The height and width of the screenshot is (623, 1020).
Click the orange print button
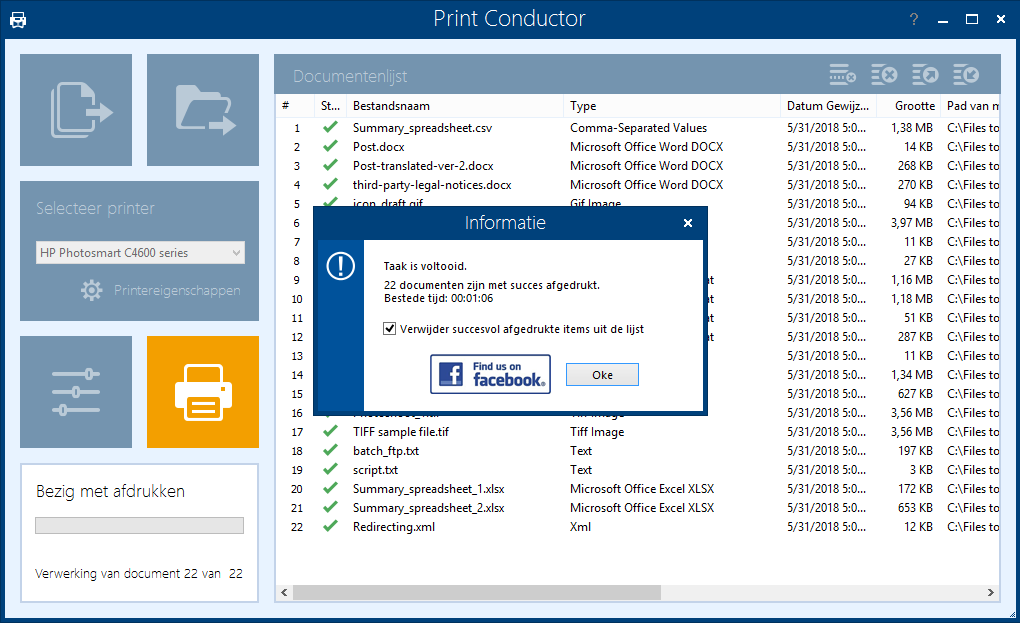pyautogui.click(x=203, y=392)
